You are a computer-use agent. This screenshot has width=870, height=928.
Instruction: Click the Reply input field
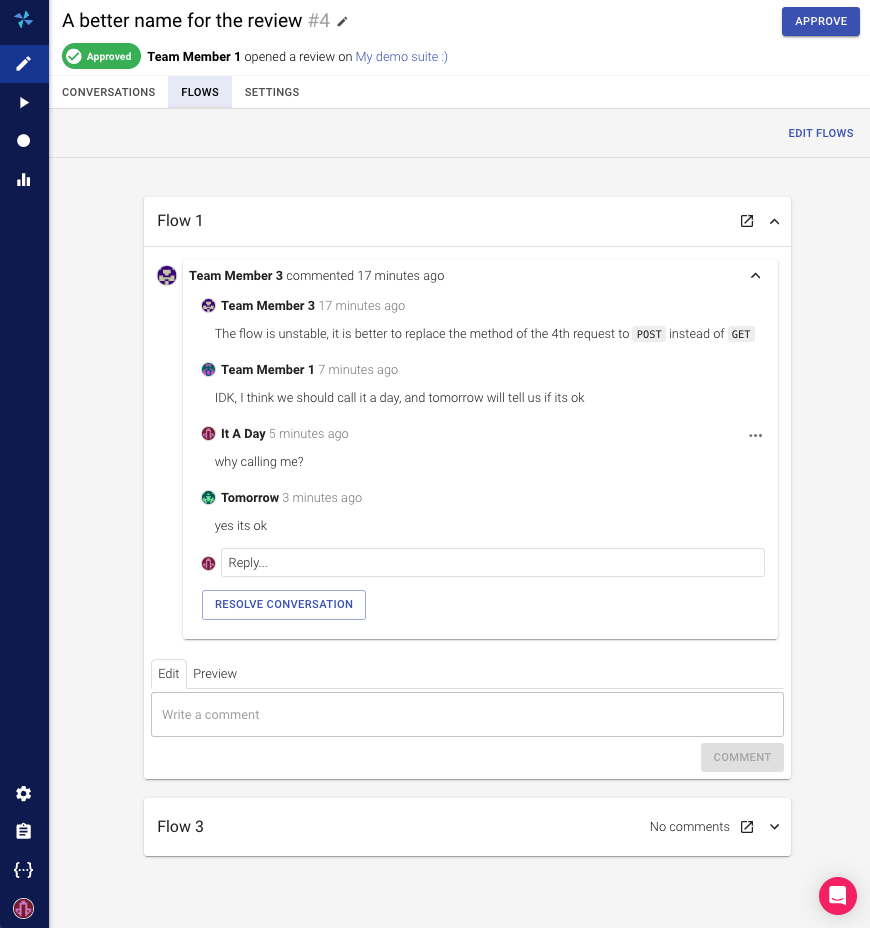click(492, 563)
